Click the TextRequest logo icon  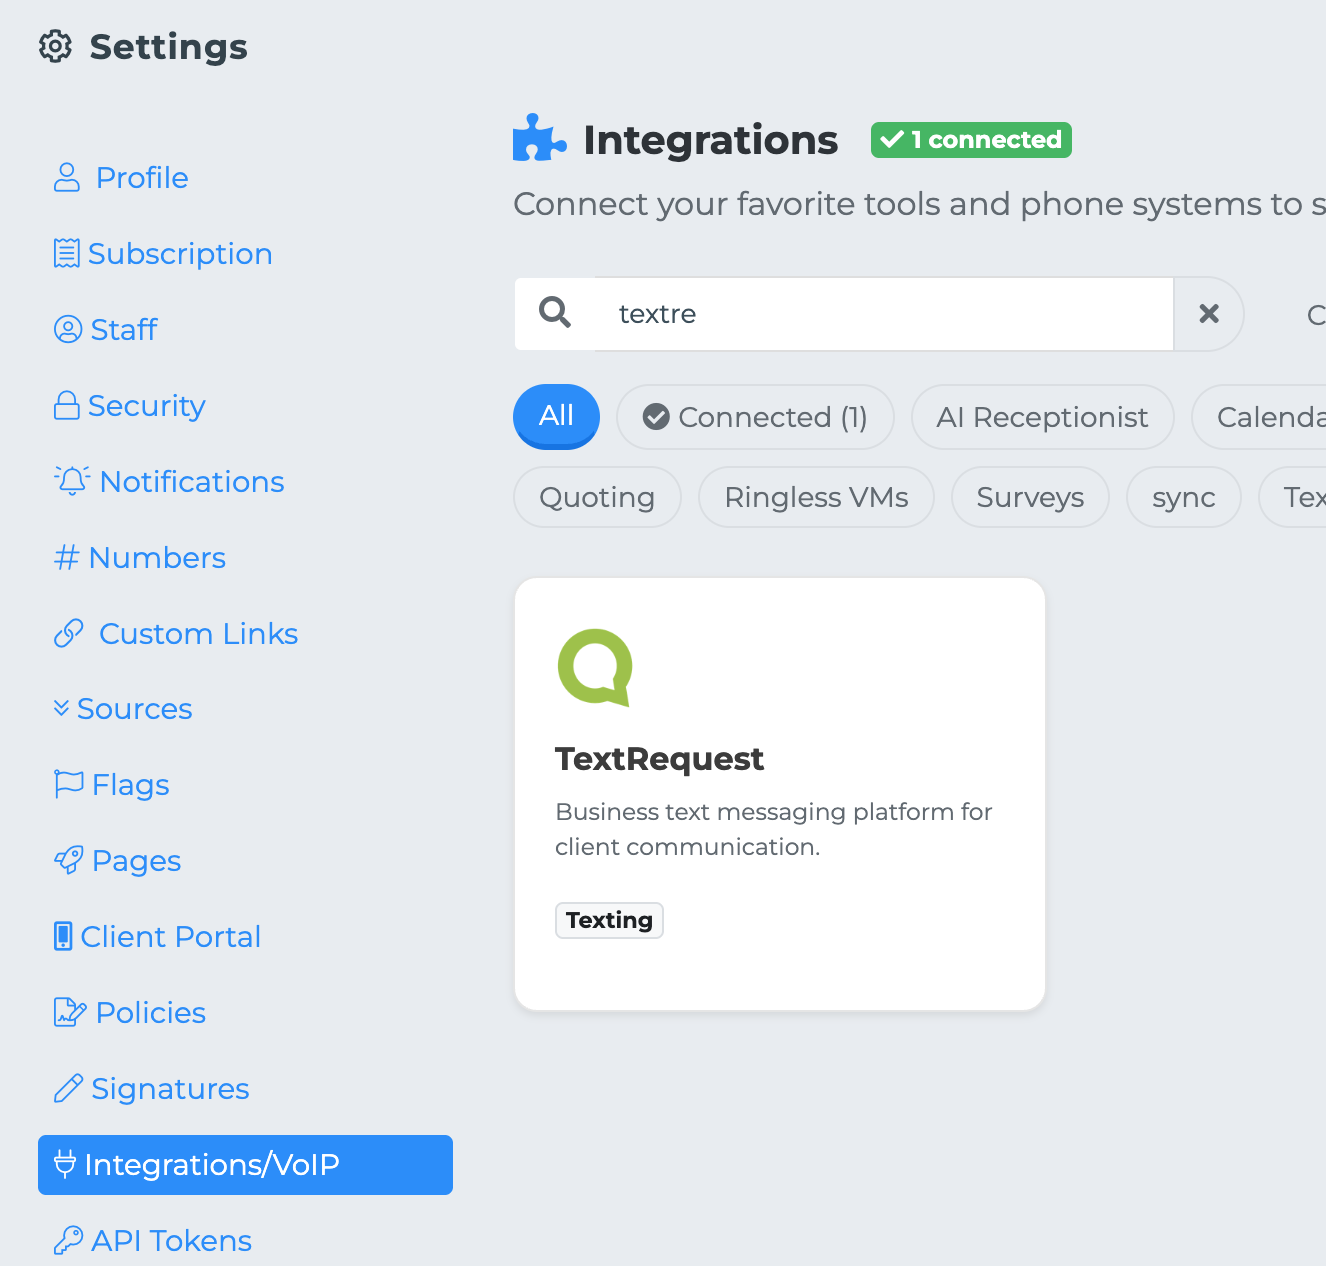tap(595, 667)
